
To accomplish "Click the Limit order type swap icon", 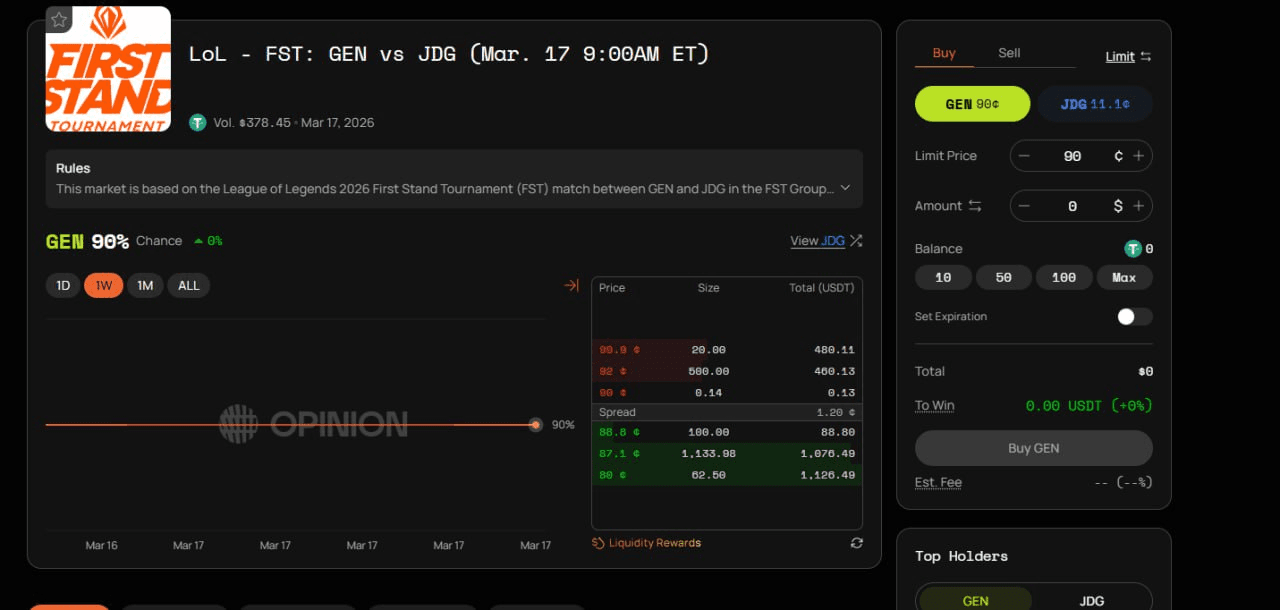I will [1146, 57].
